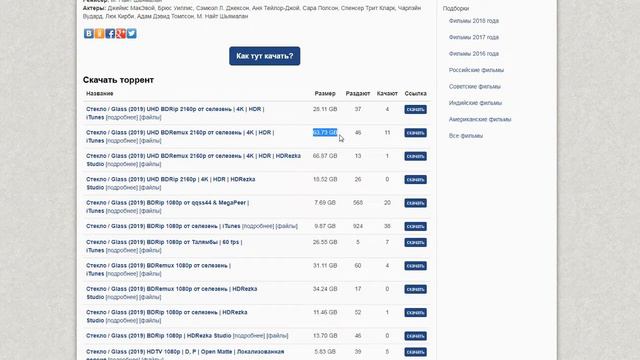The height and width of the screenshot is (360, 640).
Task: Download the 7.69 GB MegaPeer BDRip torrent
Action: tap(416, 203)
